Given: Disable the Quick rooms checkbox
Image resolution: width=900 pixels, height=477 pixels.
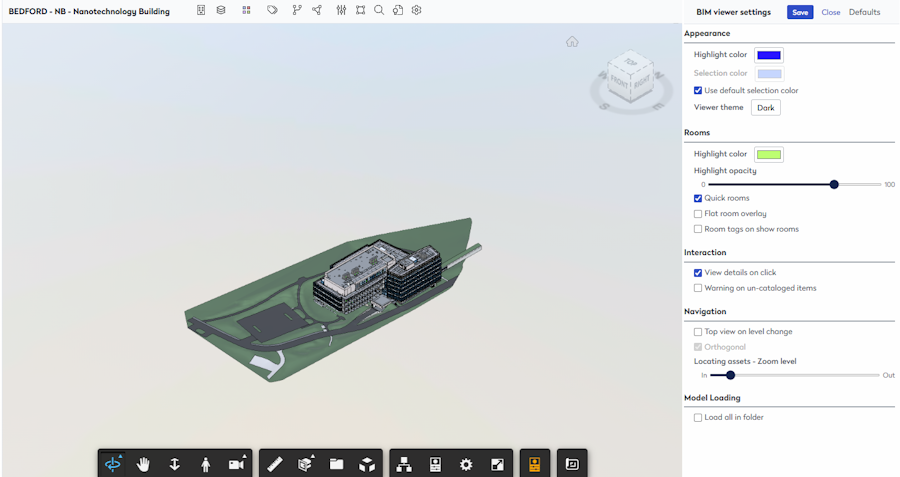Looking at the screenshot, I should [698, 198].
